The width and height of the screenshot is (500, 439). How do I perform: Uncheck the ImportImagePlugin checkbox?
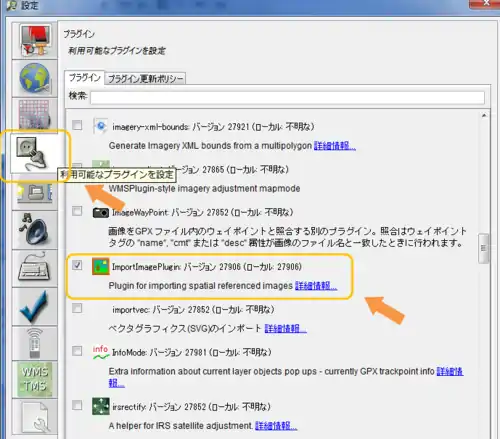[x=77, y=265]
